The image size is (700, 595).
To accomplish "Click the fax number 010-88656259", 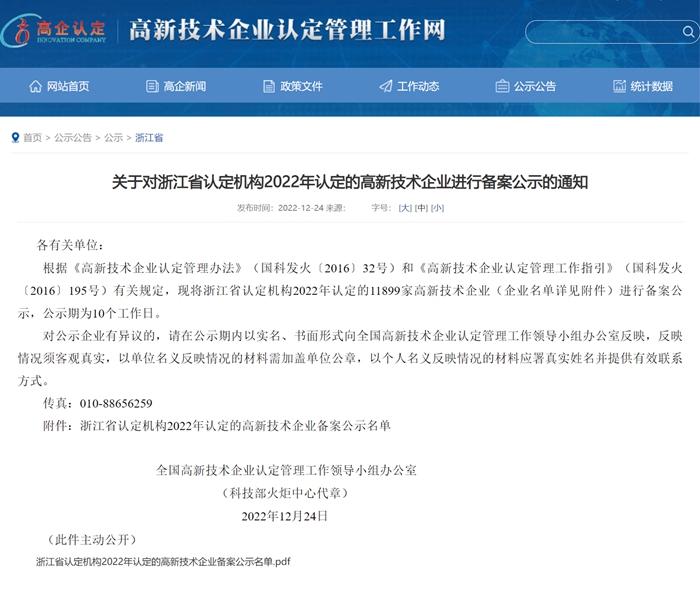I will point(116,403).
